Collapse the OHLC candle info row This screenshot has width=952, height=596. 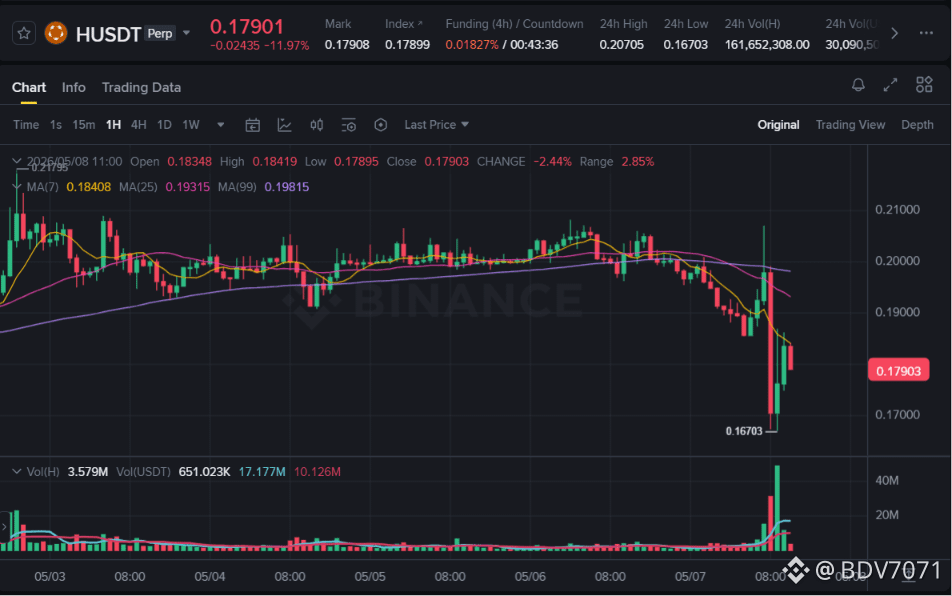tap(17, 161)
